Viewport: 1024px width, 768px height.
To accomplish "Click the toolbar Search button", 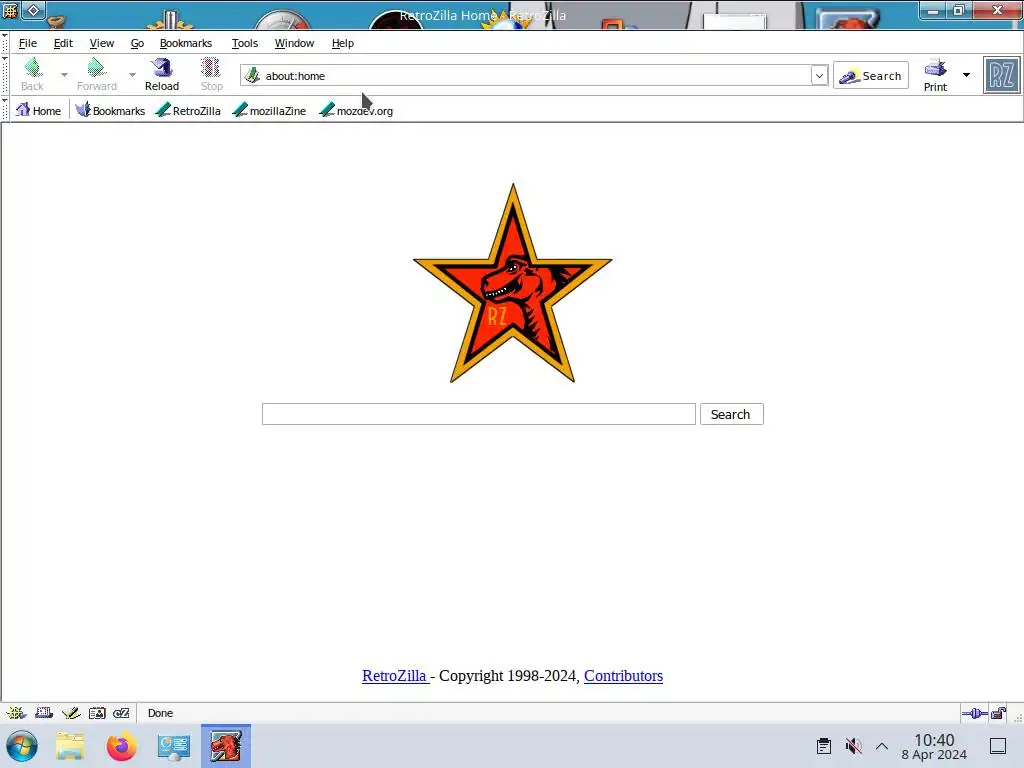I will point(871,76).
